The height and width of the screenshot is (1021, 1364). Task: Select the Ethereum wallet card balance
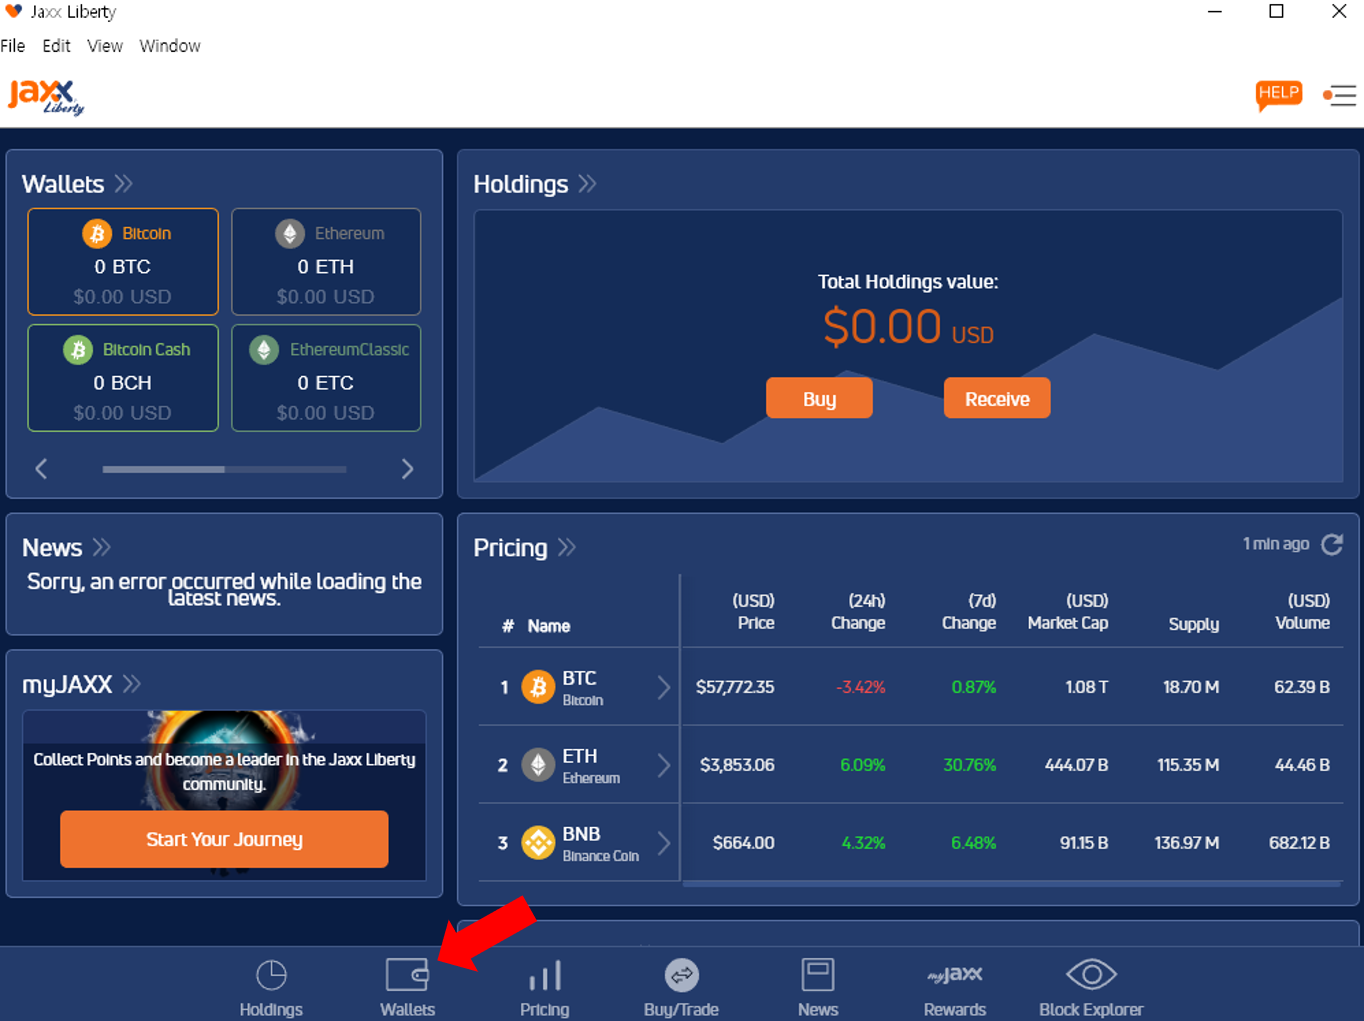pyautogui.click(x=325, y=267)
